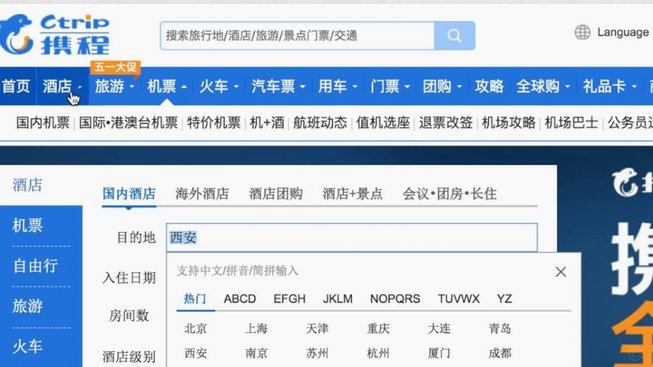The width and height of the screenshot is (653, 367).
Task: Open the 机场巴士 submenu link
Action: tap(571, 123)
